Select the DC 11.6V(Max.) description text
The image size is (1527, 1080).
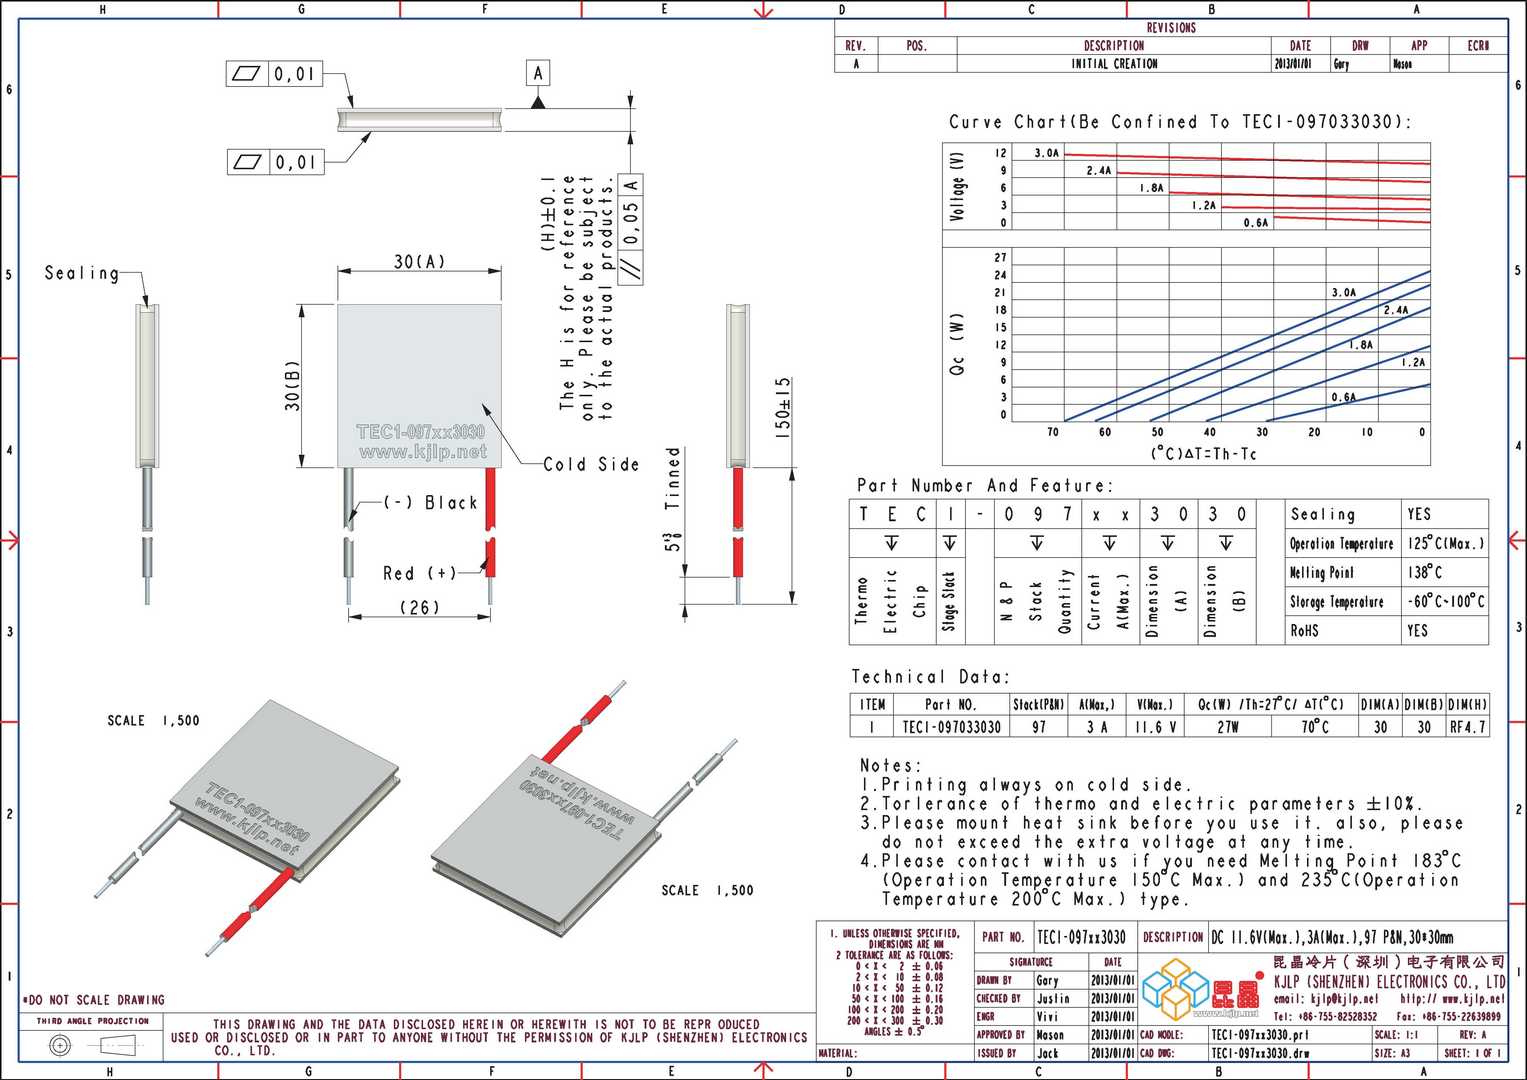coord(1333,937)
